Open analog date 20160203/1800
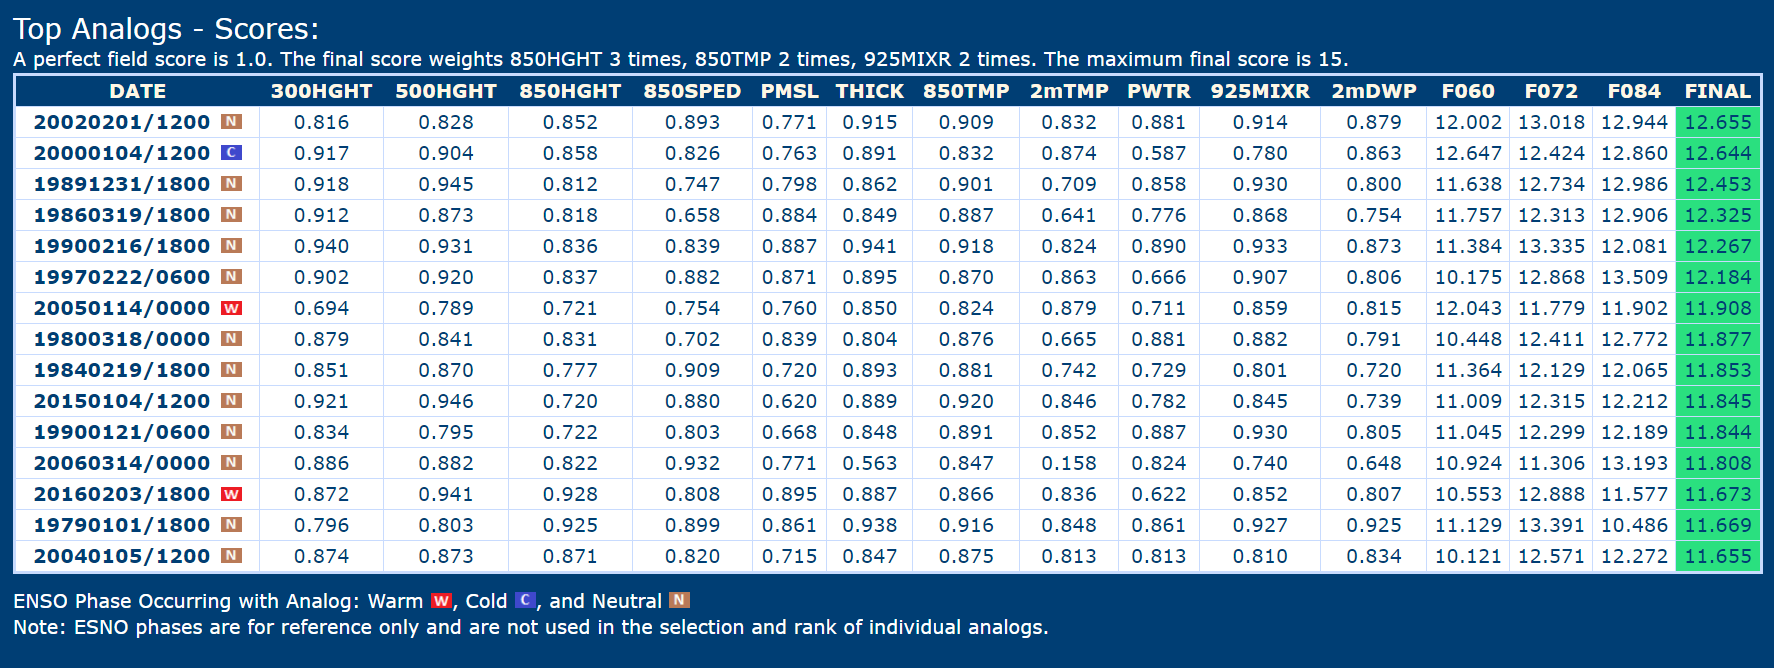1774x668 pixels. pos(122,494)
